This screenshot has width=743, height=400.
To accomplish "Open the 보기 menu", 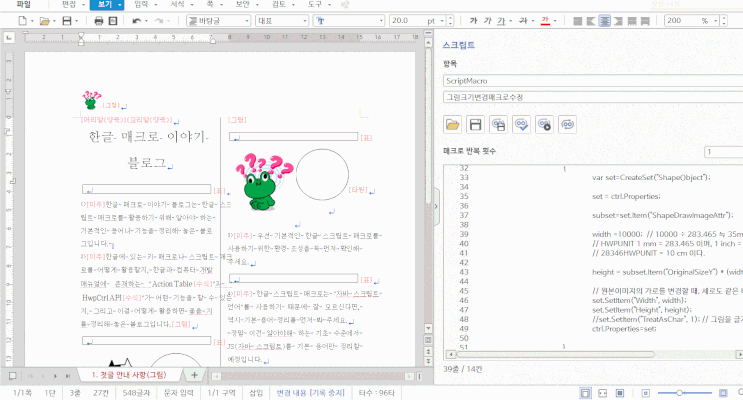I will coord(104,5).
